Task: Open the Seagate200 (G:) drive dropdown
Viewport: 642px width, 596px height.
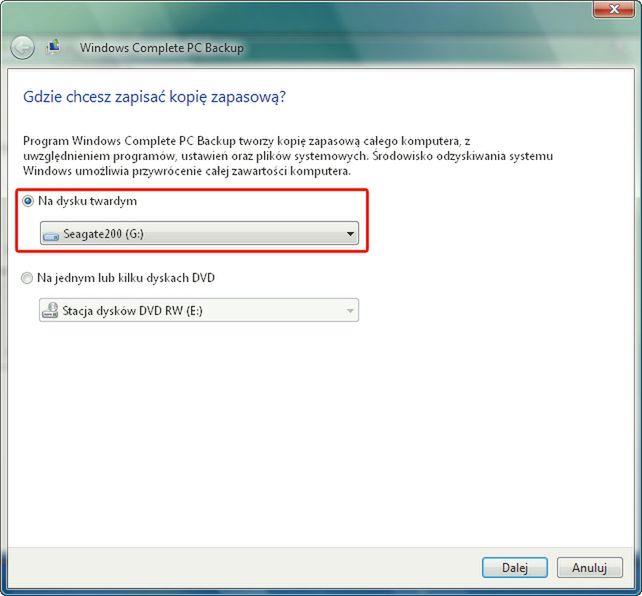Action: pyautogui.click(x=199, y=233)
